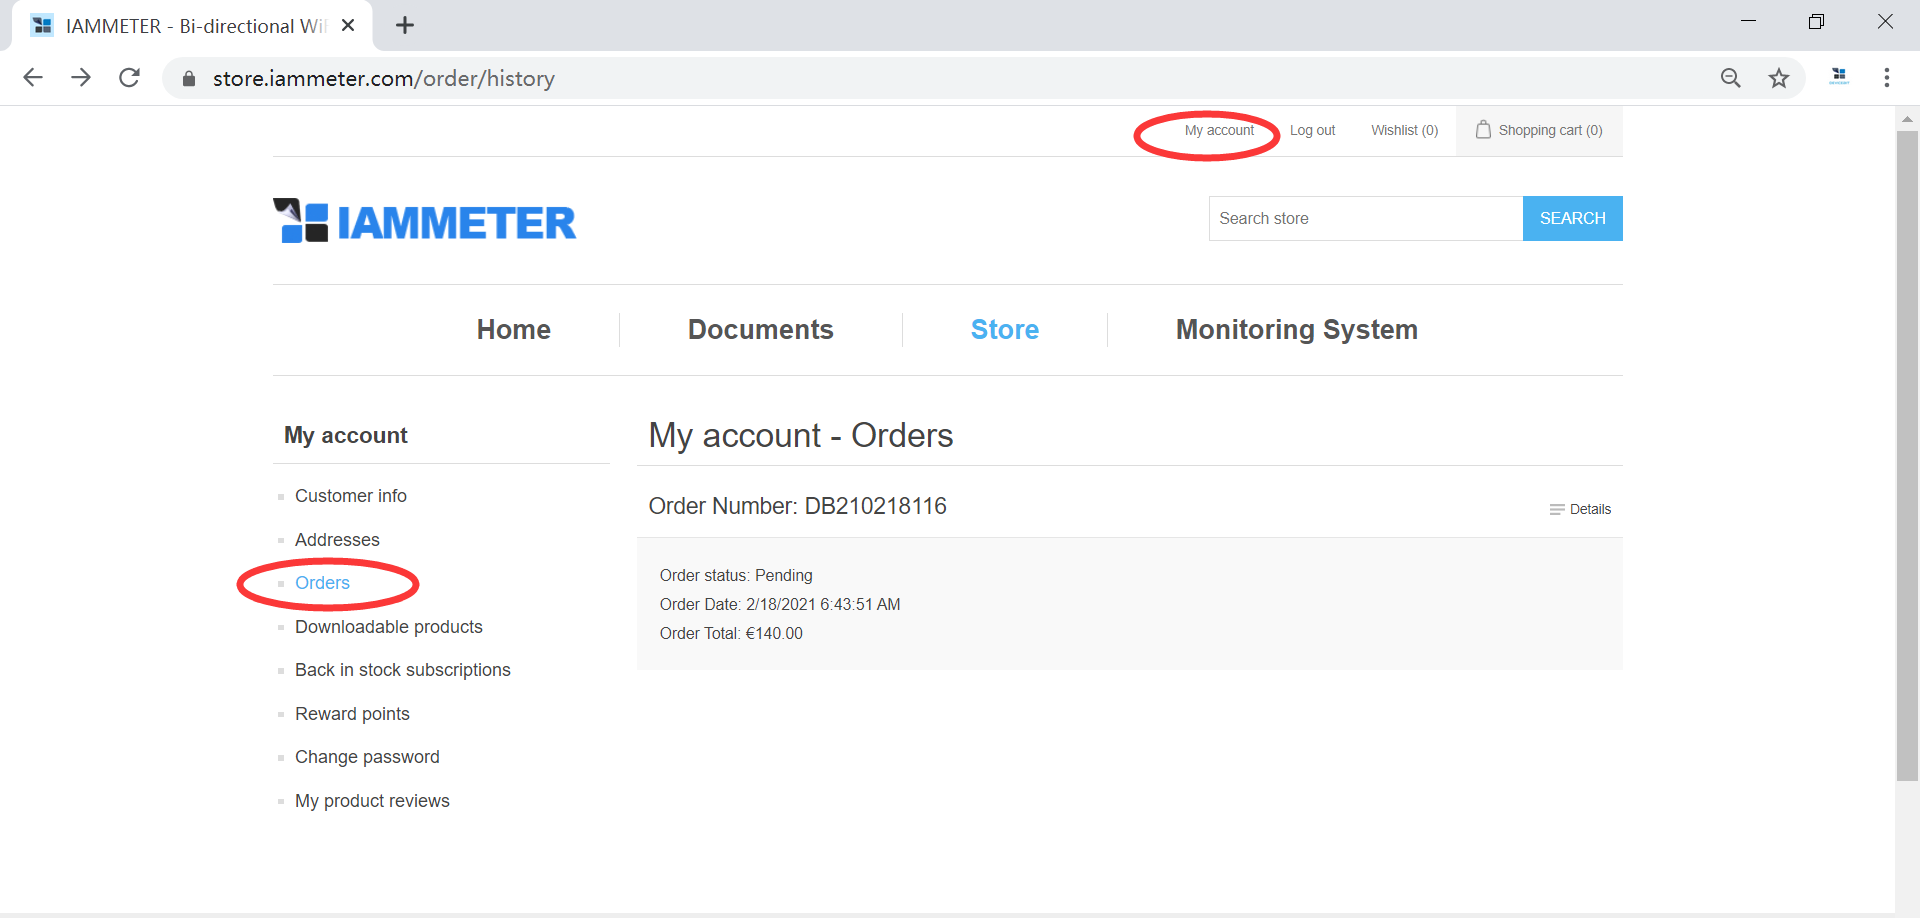The width and height of the screenshot is (1920, 918).
Task: Open Wishlist link in header
Action: pos(1404,130)
